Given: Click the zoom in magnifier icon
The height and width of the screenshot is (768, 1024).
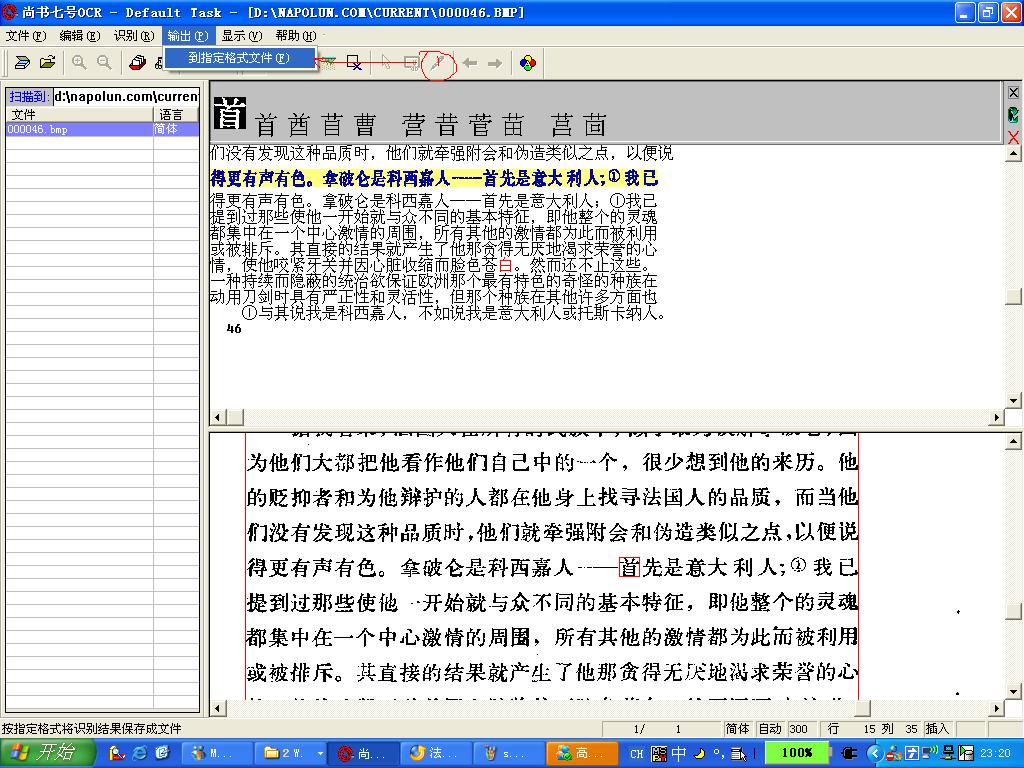Looking at the screenshot, I should tap(79, 63).
